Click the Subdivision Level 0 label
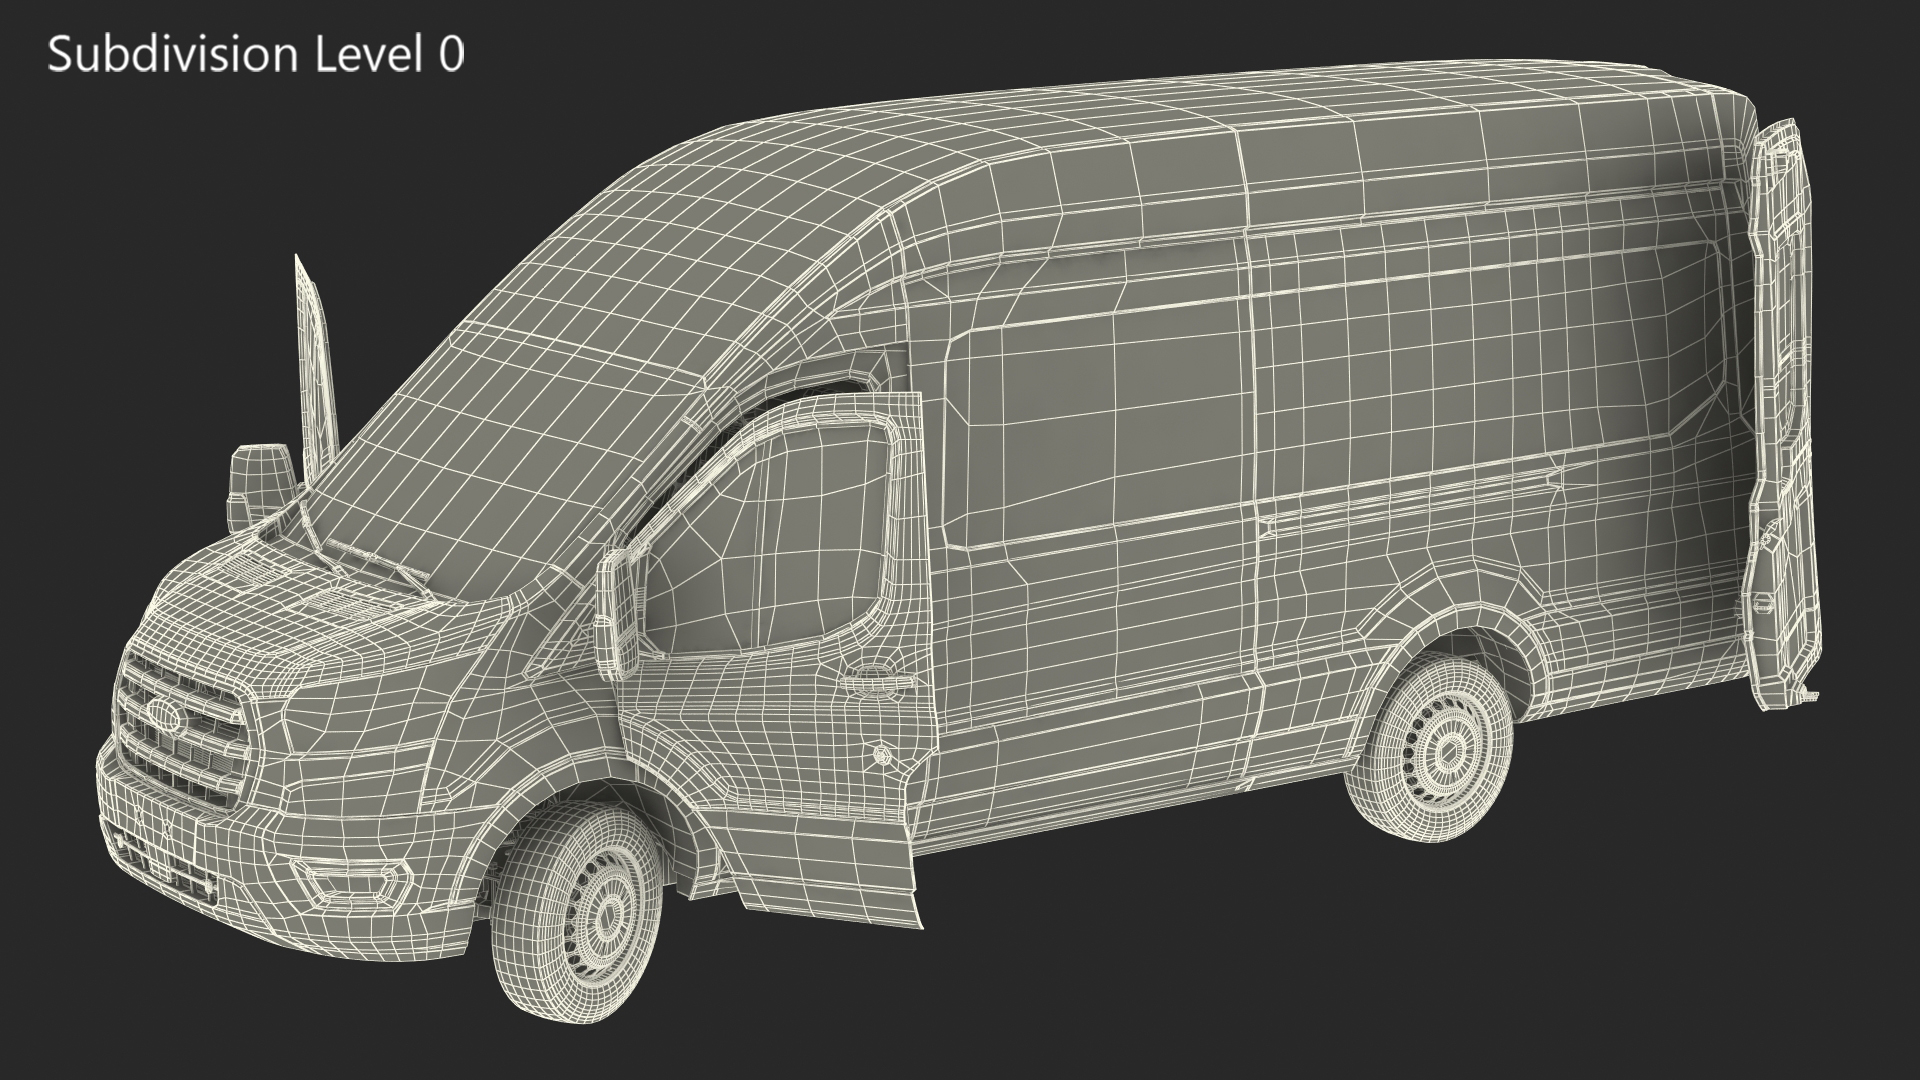 [256, 54]
